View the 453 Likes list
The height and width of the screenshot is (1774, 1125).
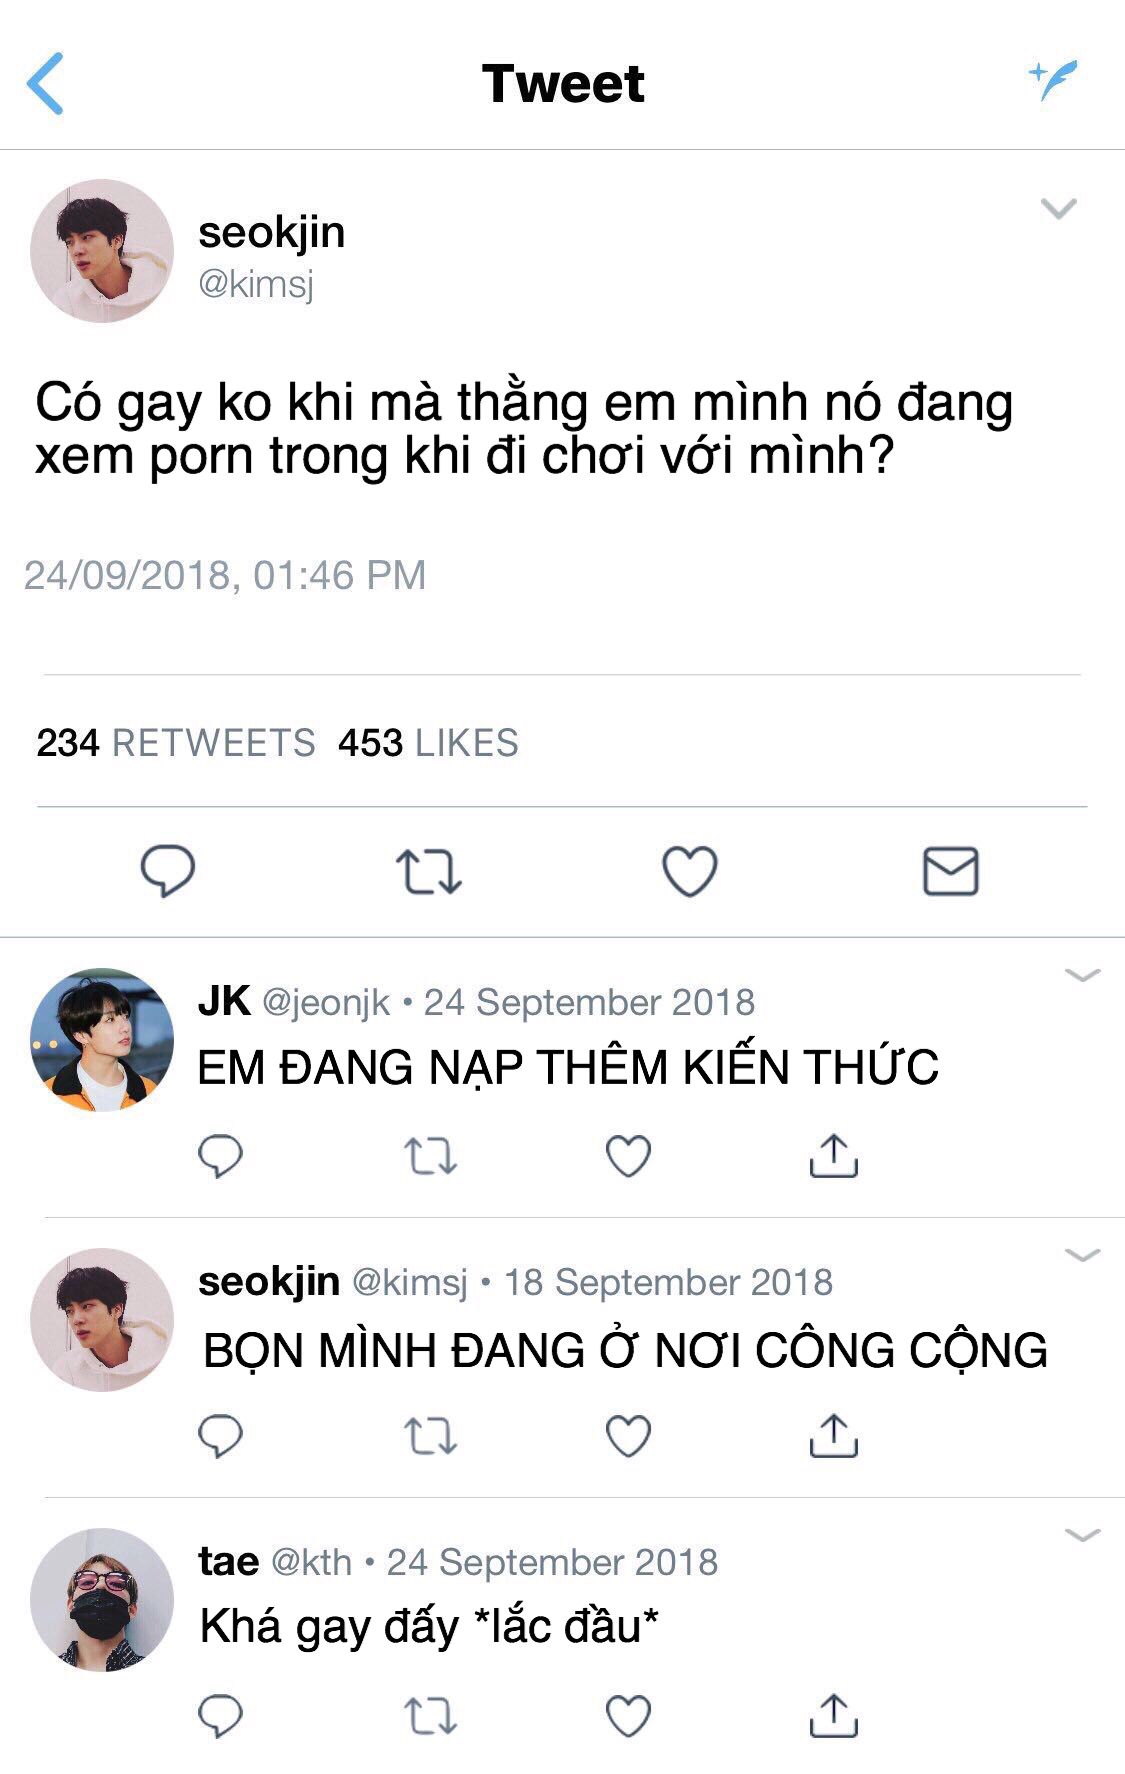pyautogui.click(x=428, y=743)
